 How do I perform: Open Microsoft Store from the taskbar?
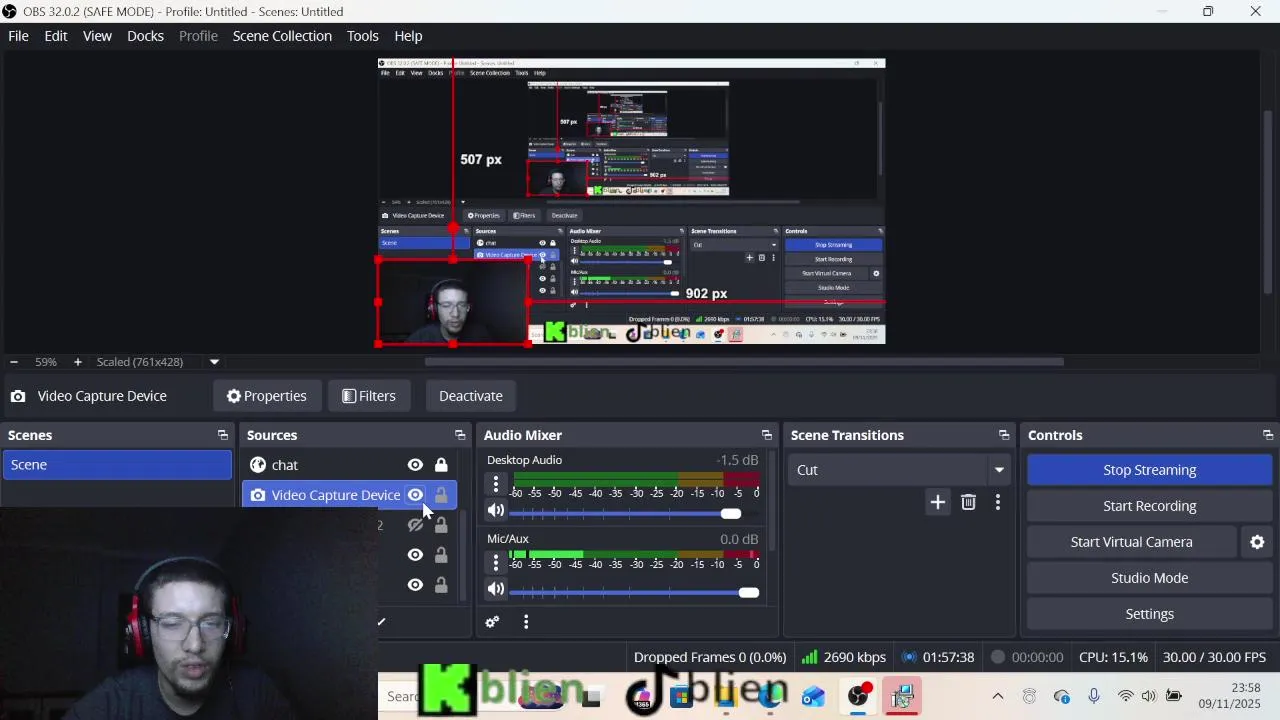[681, 696]
